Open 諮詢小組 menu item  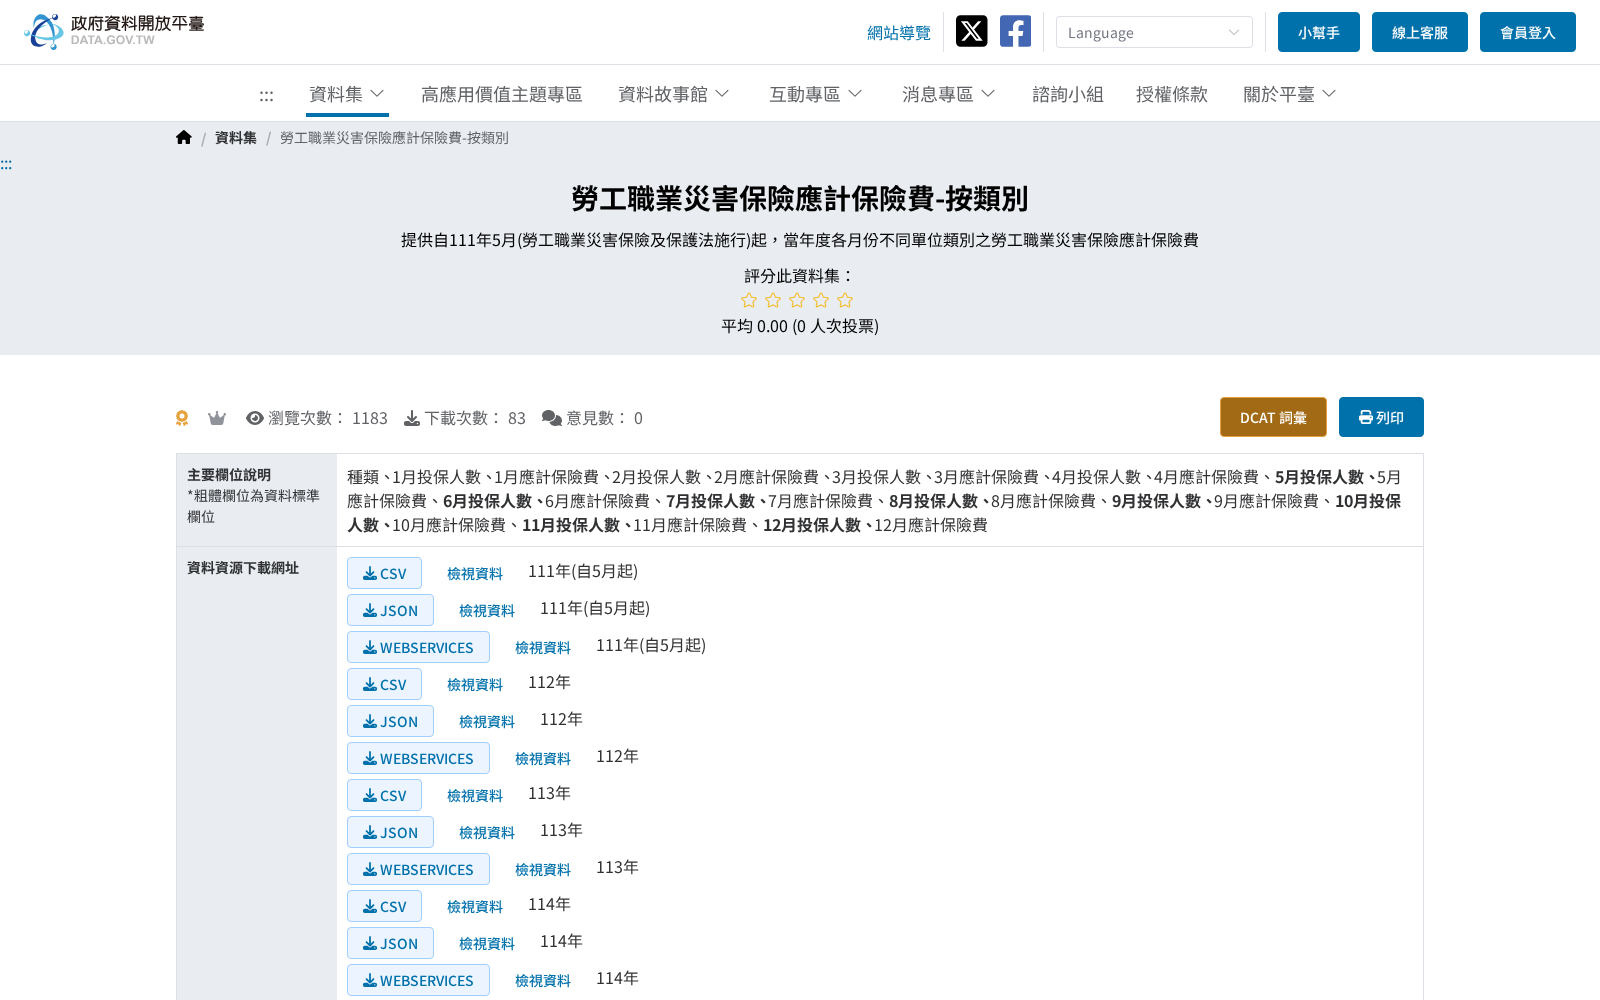point(1068,94)
